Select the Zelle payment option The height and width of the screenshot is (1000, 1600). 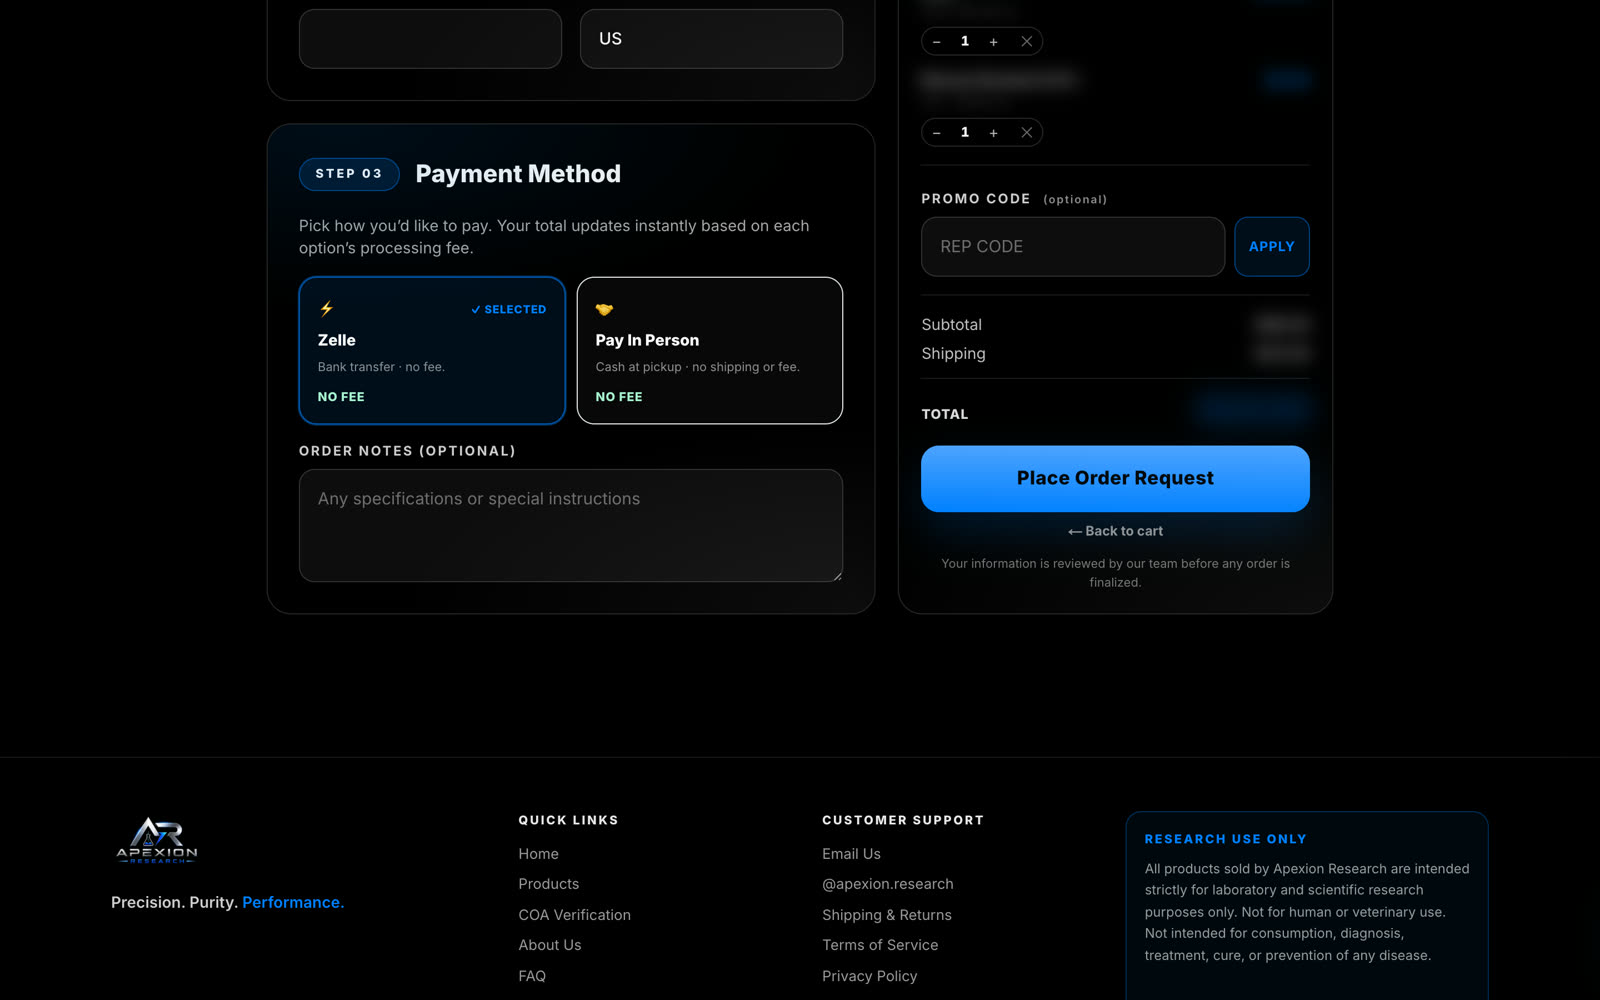point(432,351)
